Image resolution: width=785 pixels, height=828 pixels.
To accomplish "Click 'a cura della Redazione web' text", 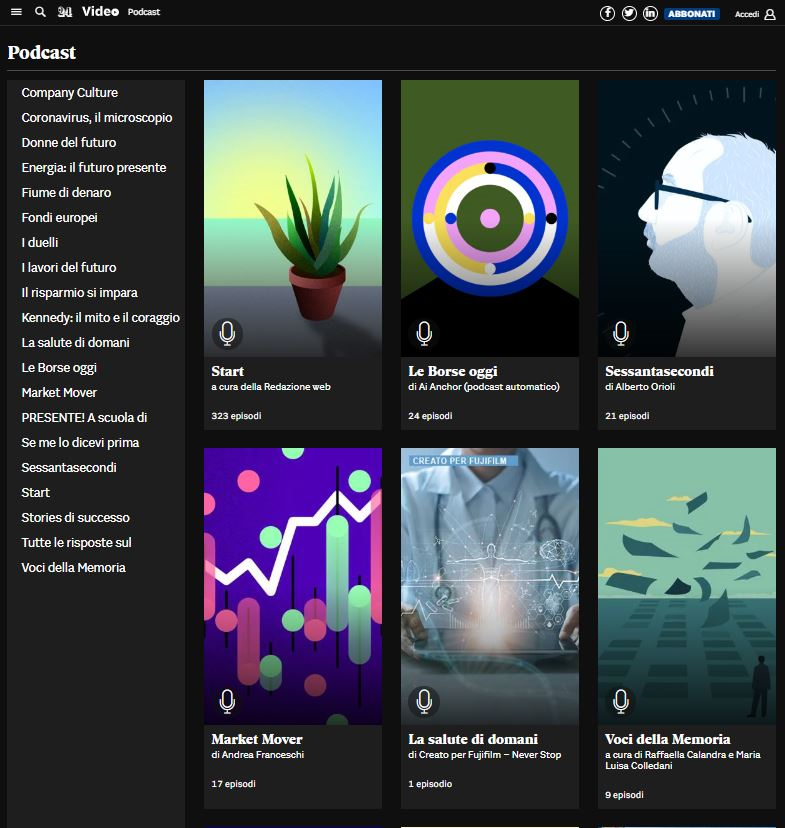I will coord(271,387).
